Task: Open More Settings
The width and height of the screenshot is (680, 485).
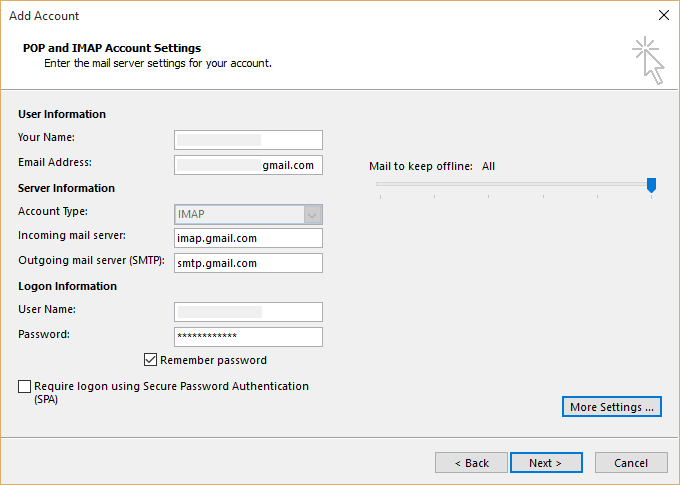Action: 611,407
